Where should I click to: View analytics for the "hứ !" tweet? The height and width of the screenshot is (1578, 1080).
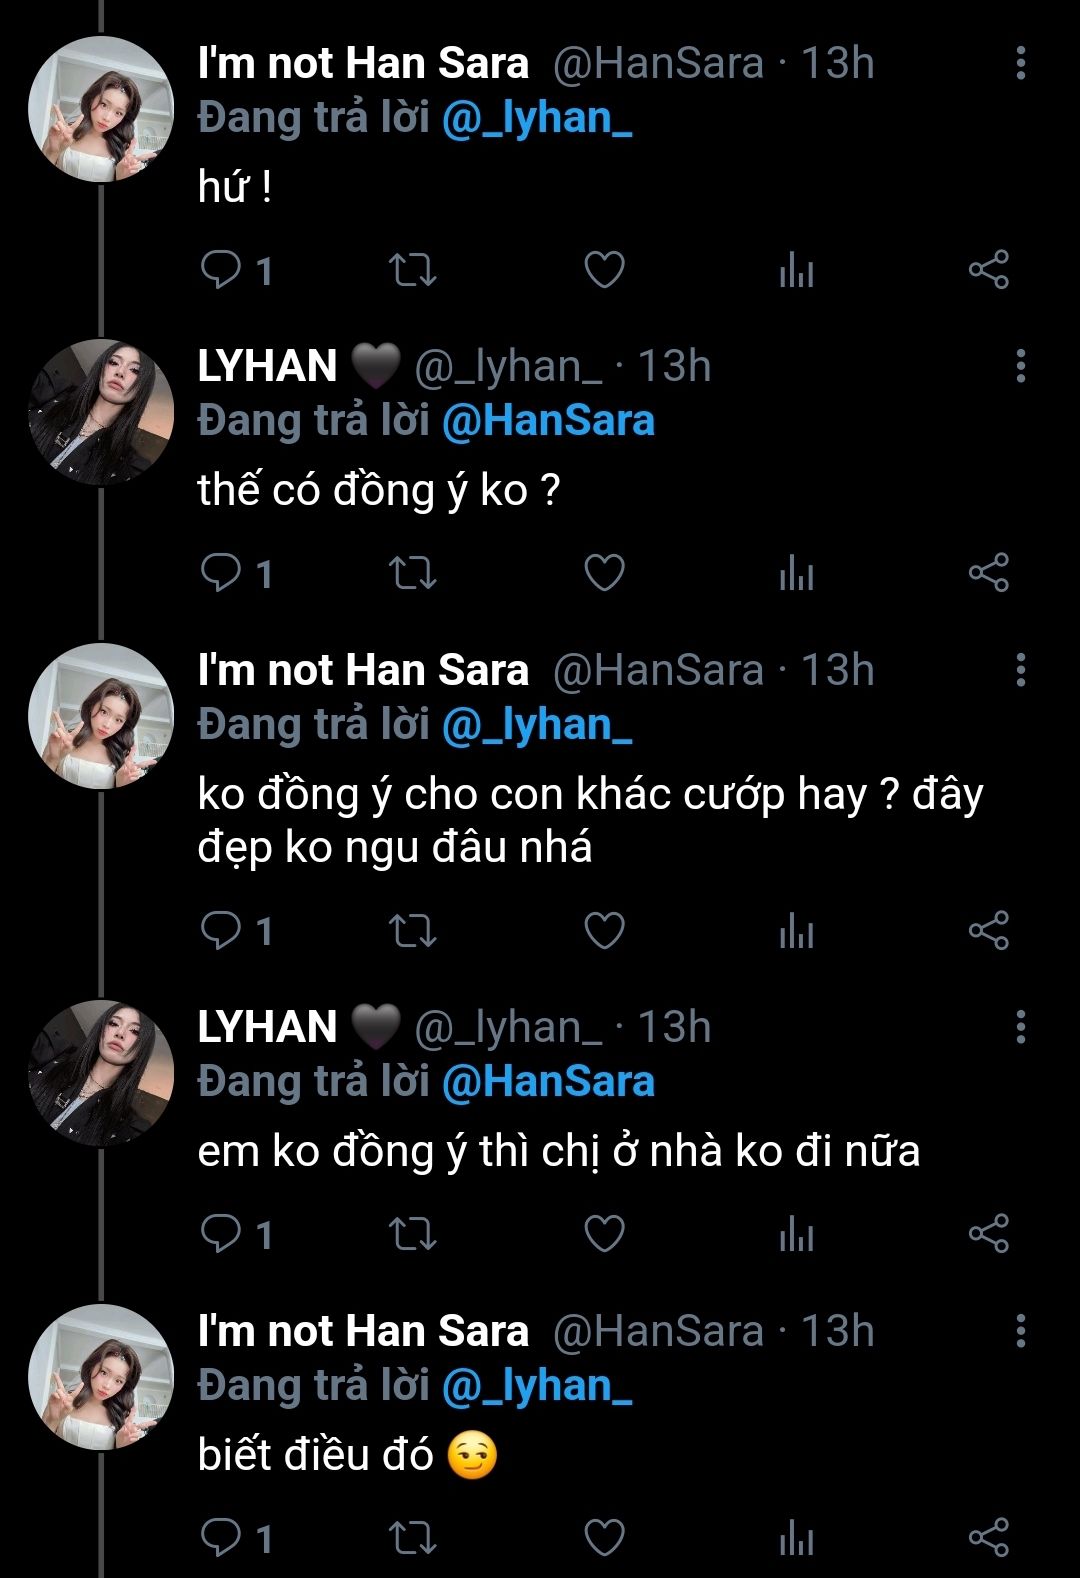(x=796, y=270)
